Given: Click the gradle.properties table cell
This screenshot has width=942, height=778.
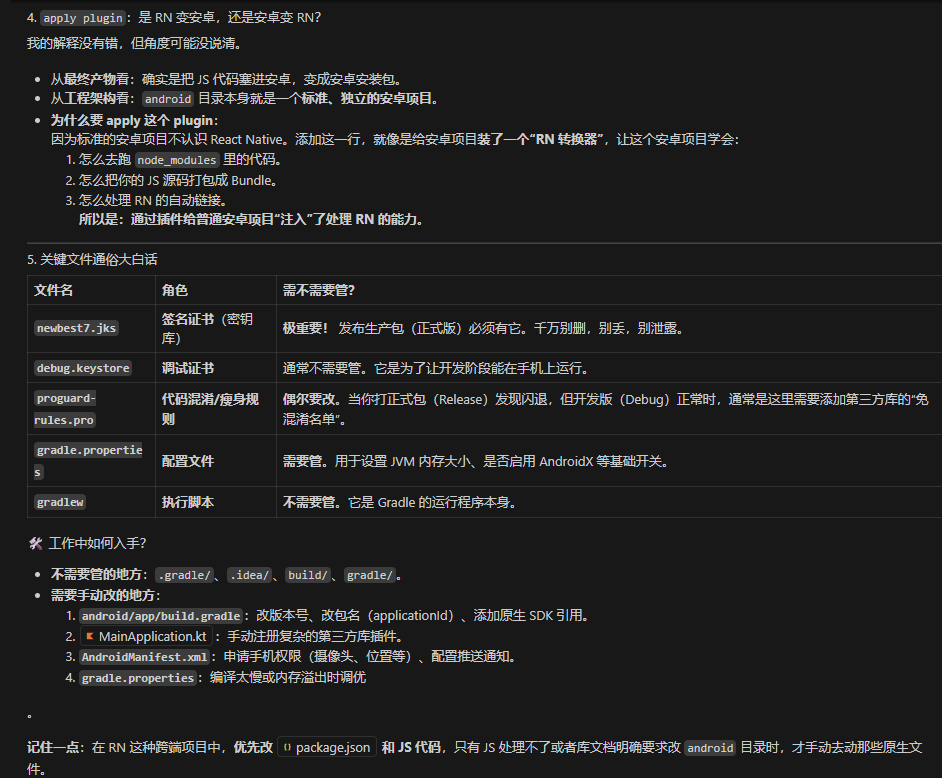Looking at the screenshot, I should click(x=91, y=461).
